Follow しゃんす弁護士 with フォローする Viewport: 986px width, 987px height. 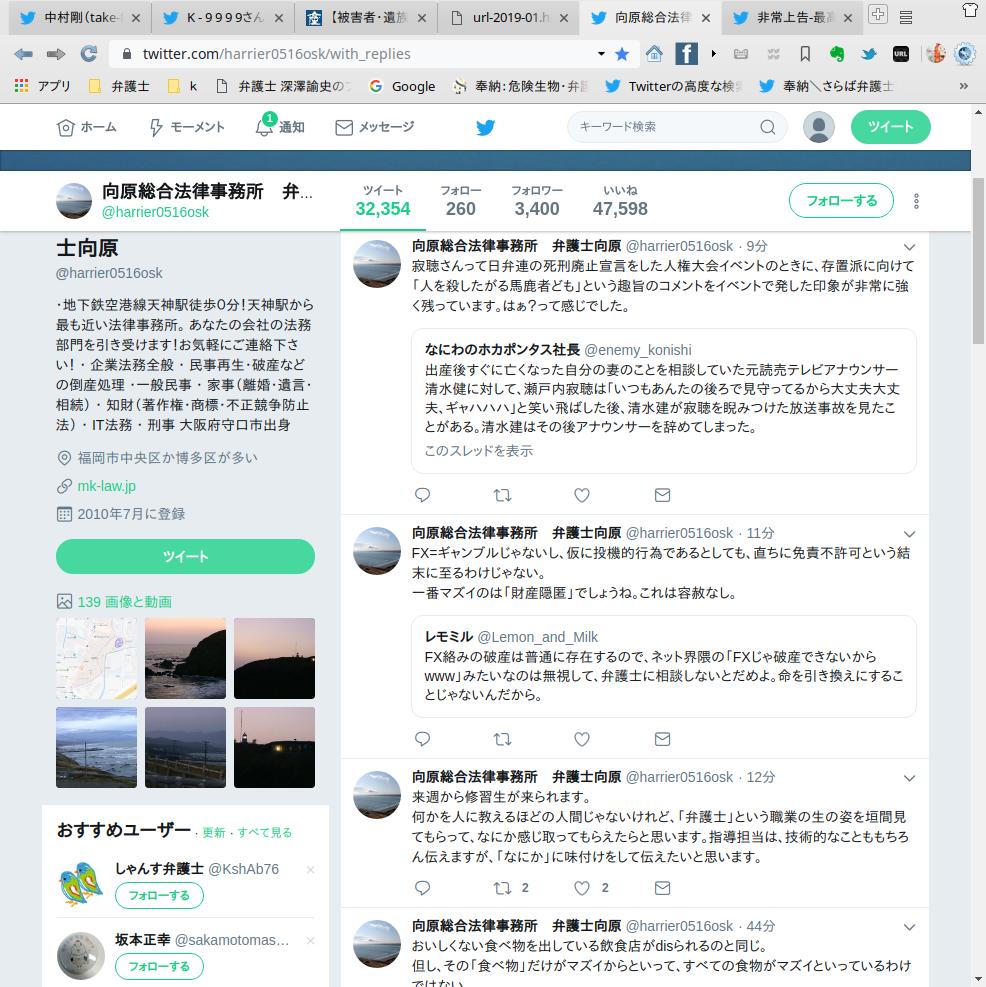point(159,895)
